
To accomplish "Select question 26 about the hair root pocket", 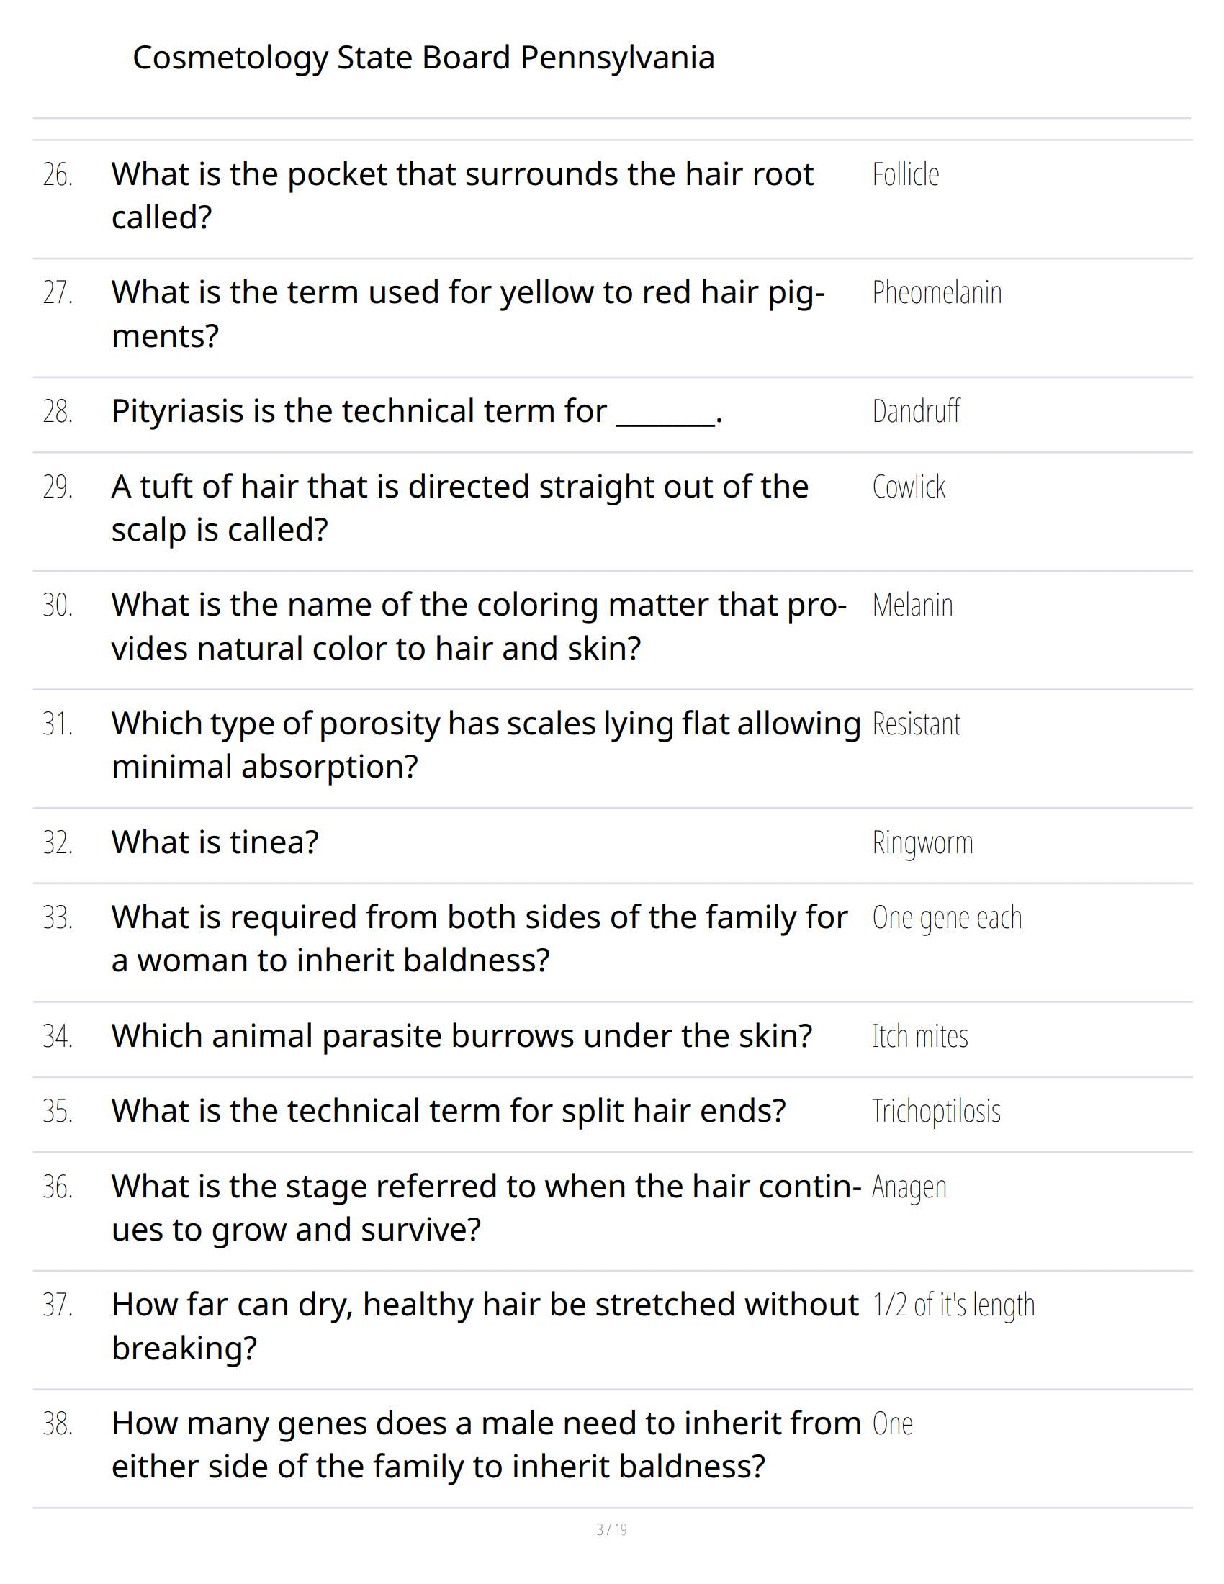I will (x=462, y=195).
